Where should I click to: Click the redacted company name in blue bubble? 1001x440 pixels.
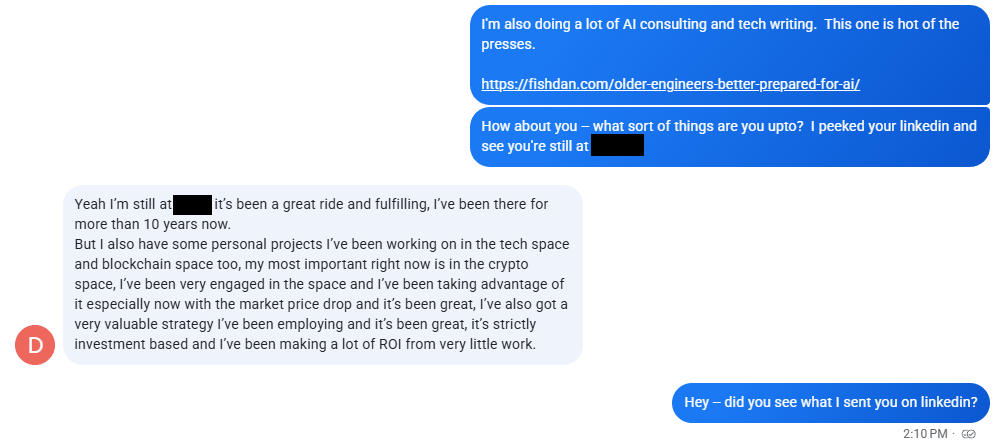tap(617, 147)
